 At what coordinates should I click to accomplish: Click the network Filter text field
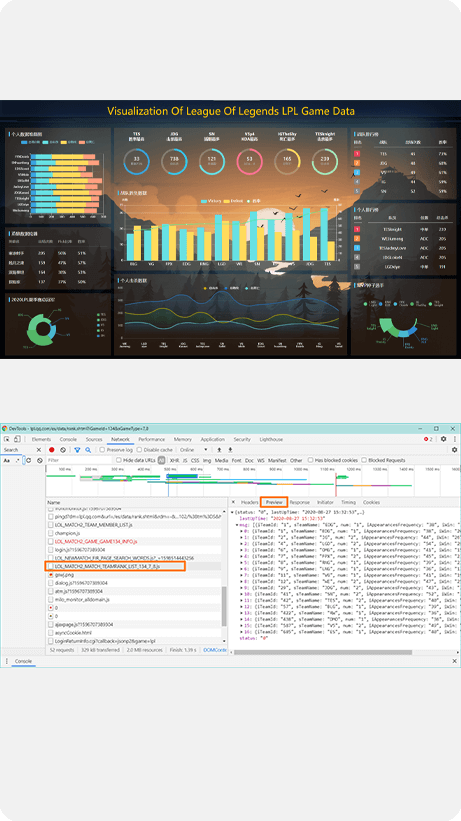(x=79, y=460)
